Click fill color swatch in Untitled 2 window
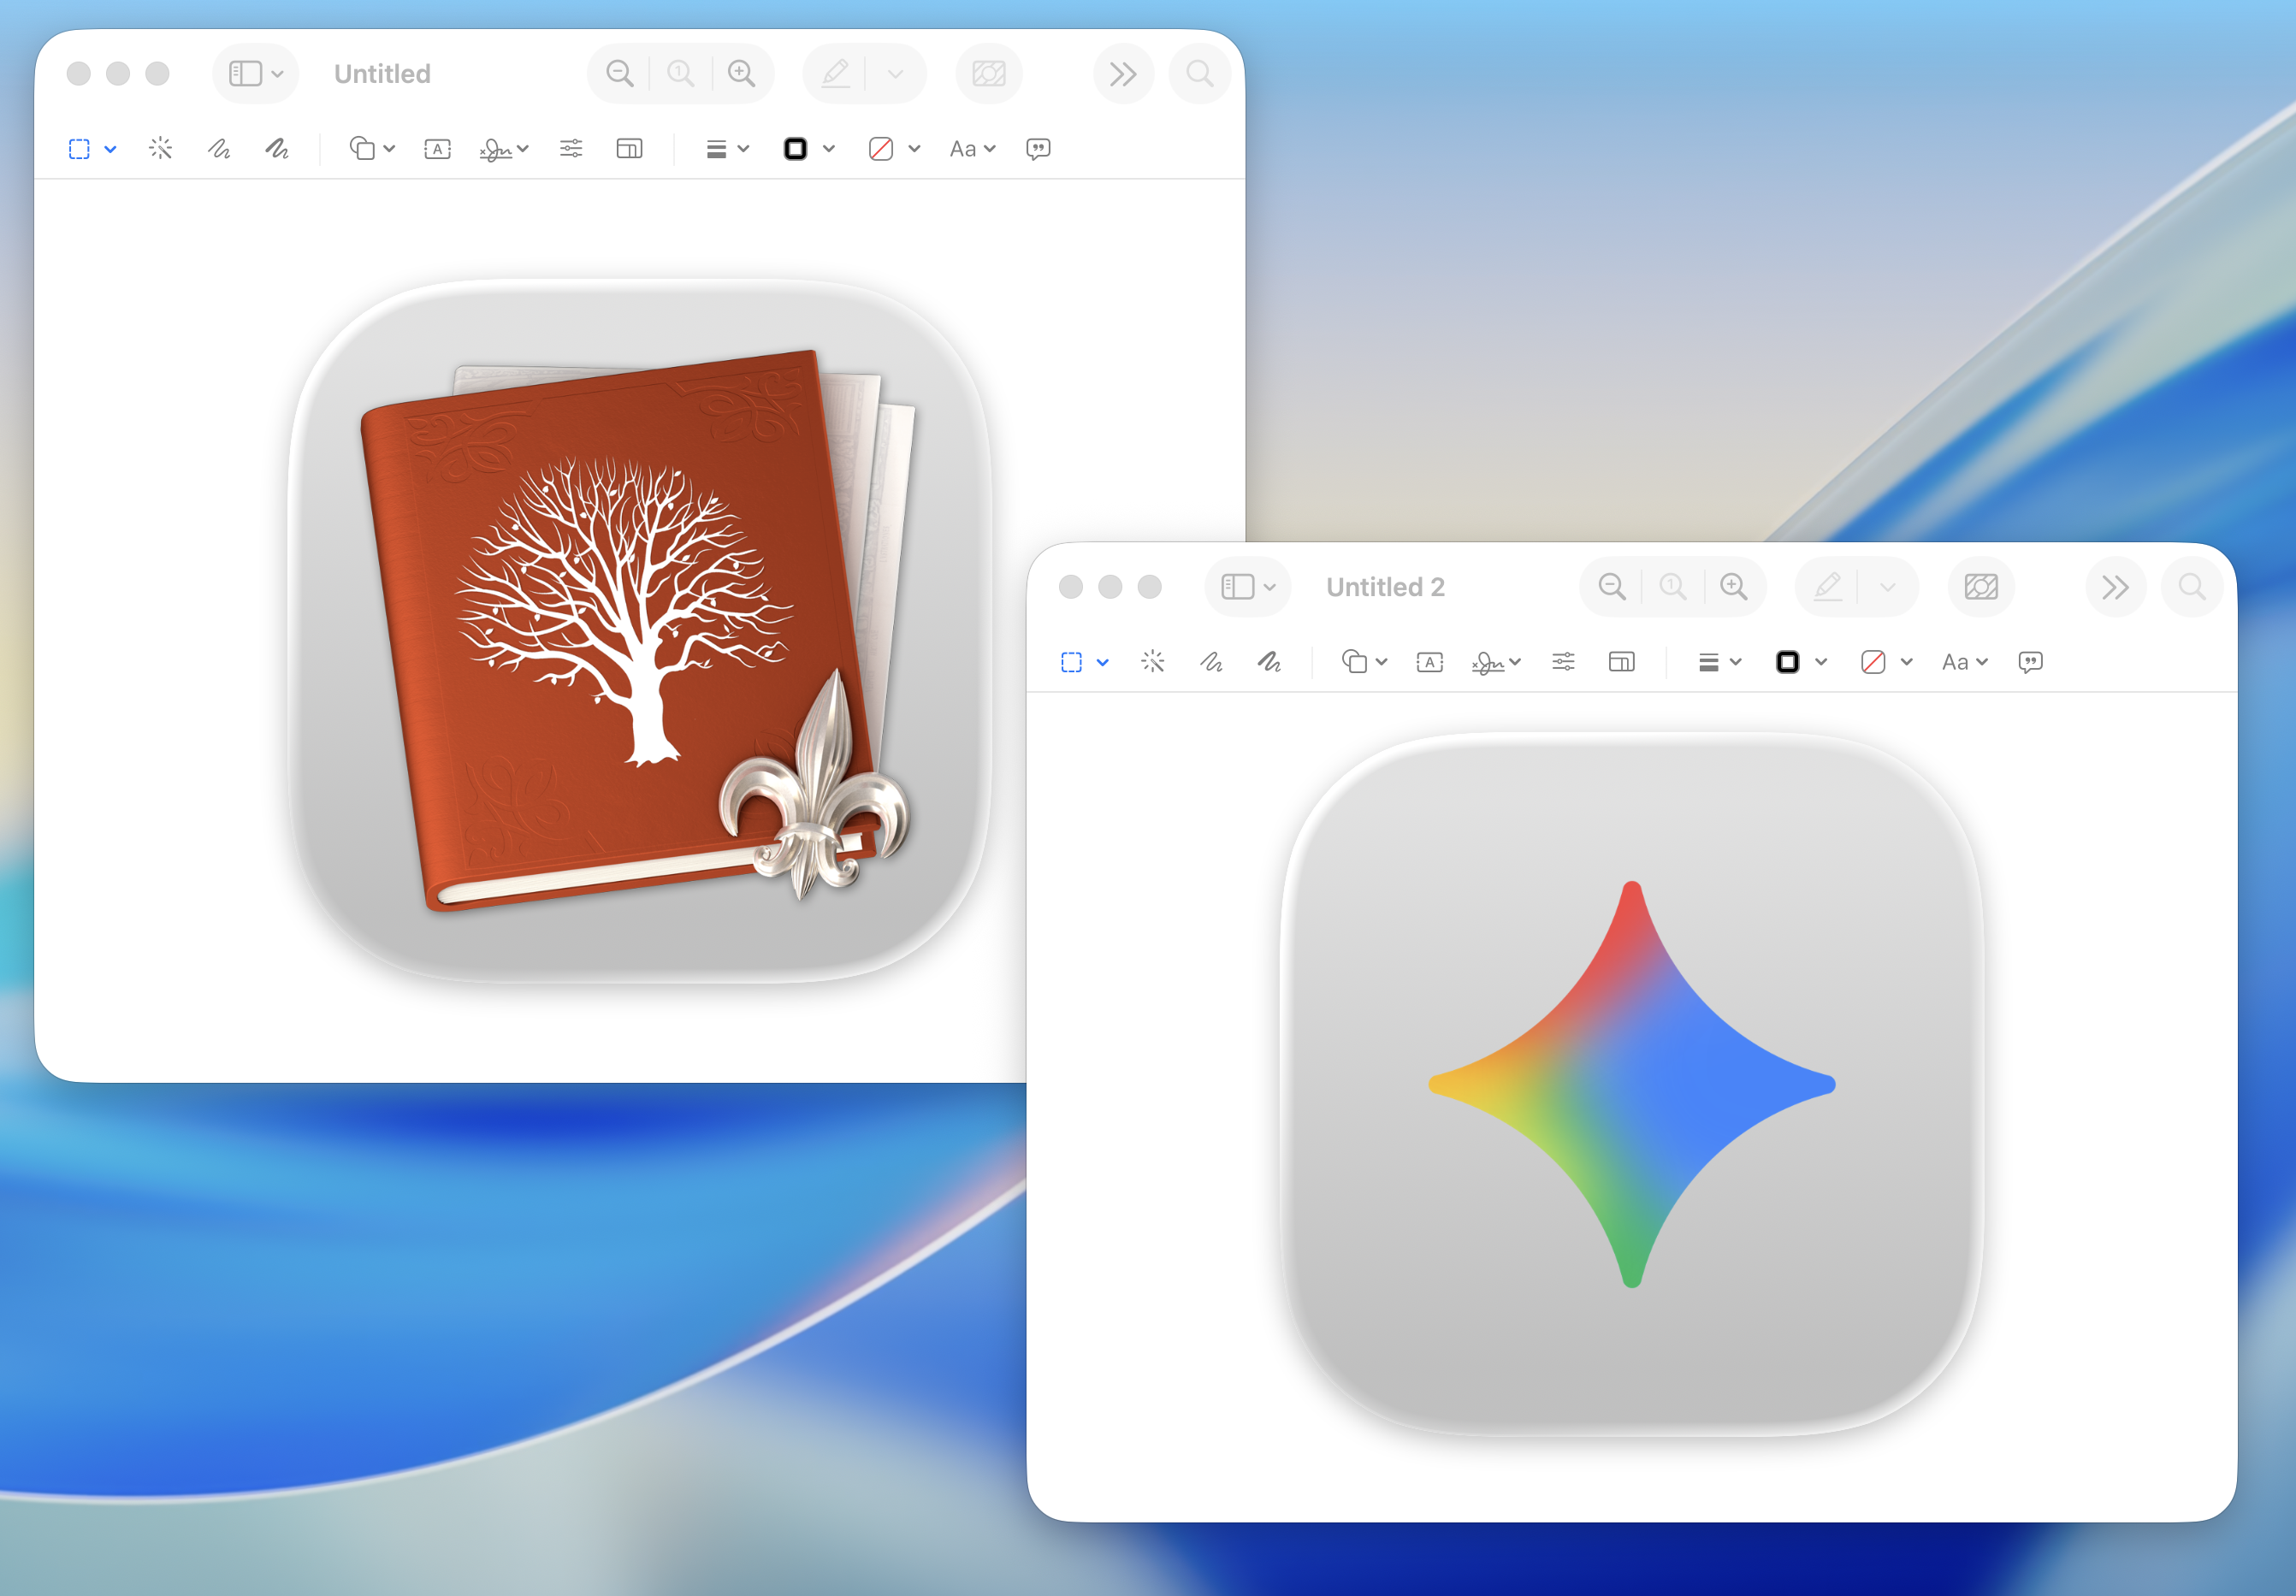Image resolution: width=2296 pixels, height=1596 pixels. 1873,662
